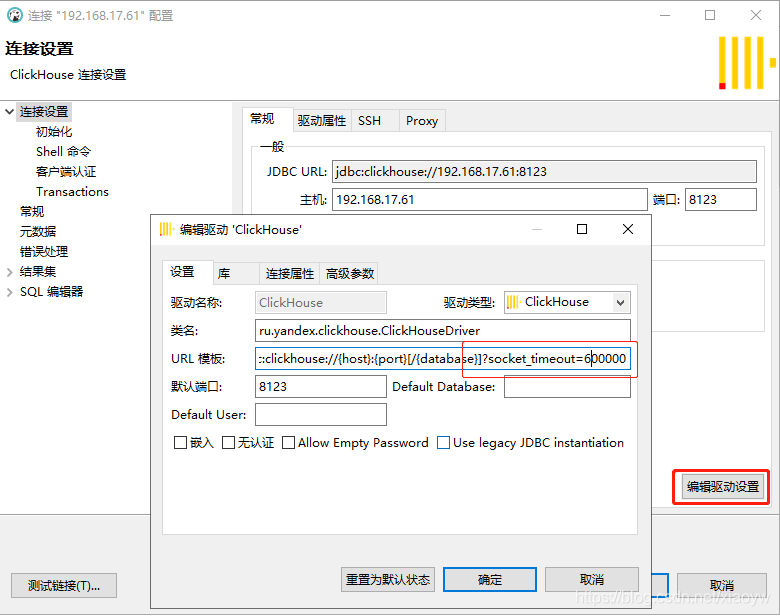Click the ClickHouse logo in the connection settings header

(747, 63)
